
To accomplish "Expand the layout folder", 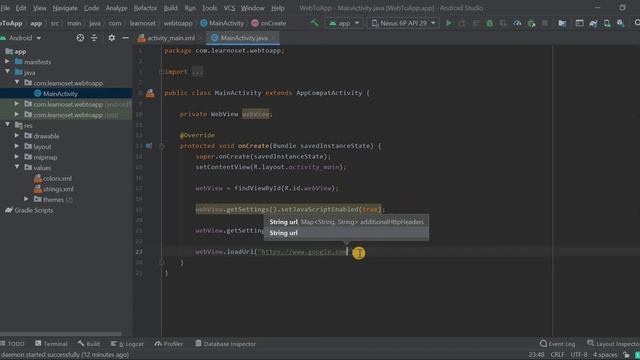I will coord(17,146).
